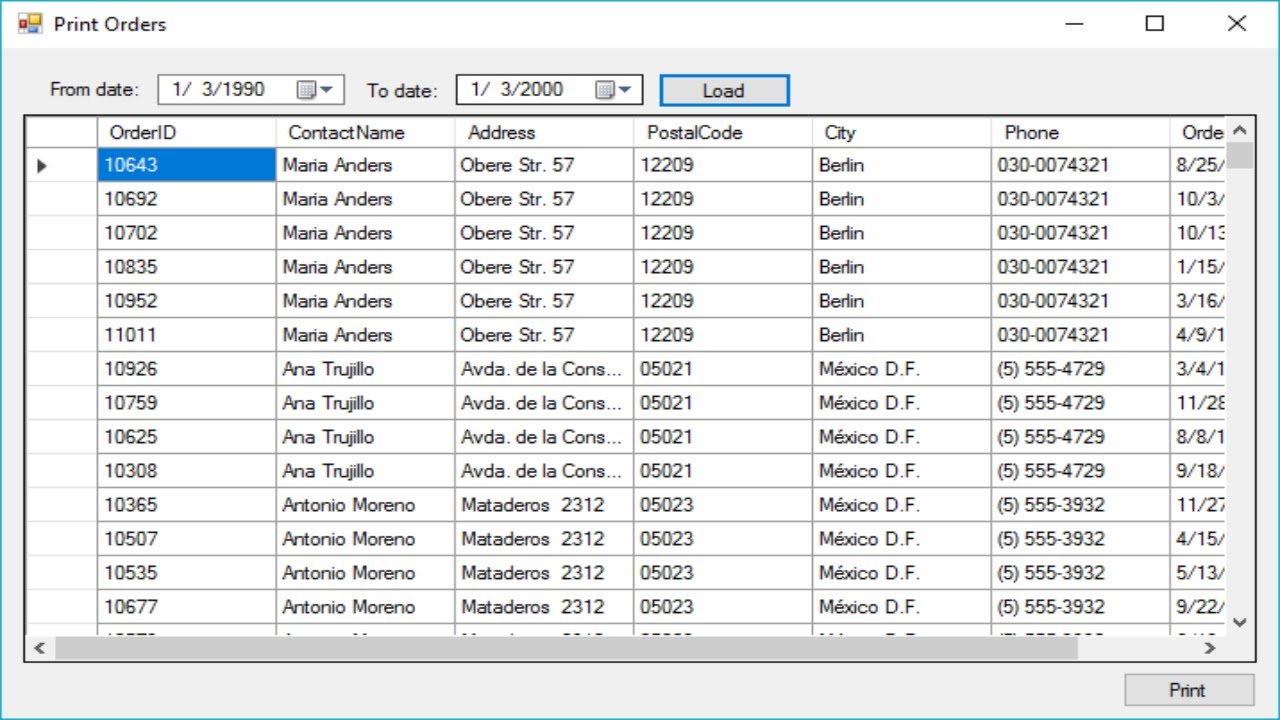Click Berlin in the 10643 row
Screen dimensions: 1280x720
[x=902, y=165]
